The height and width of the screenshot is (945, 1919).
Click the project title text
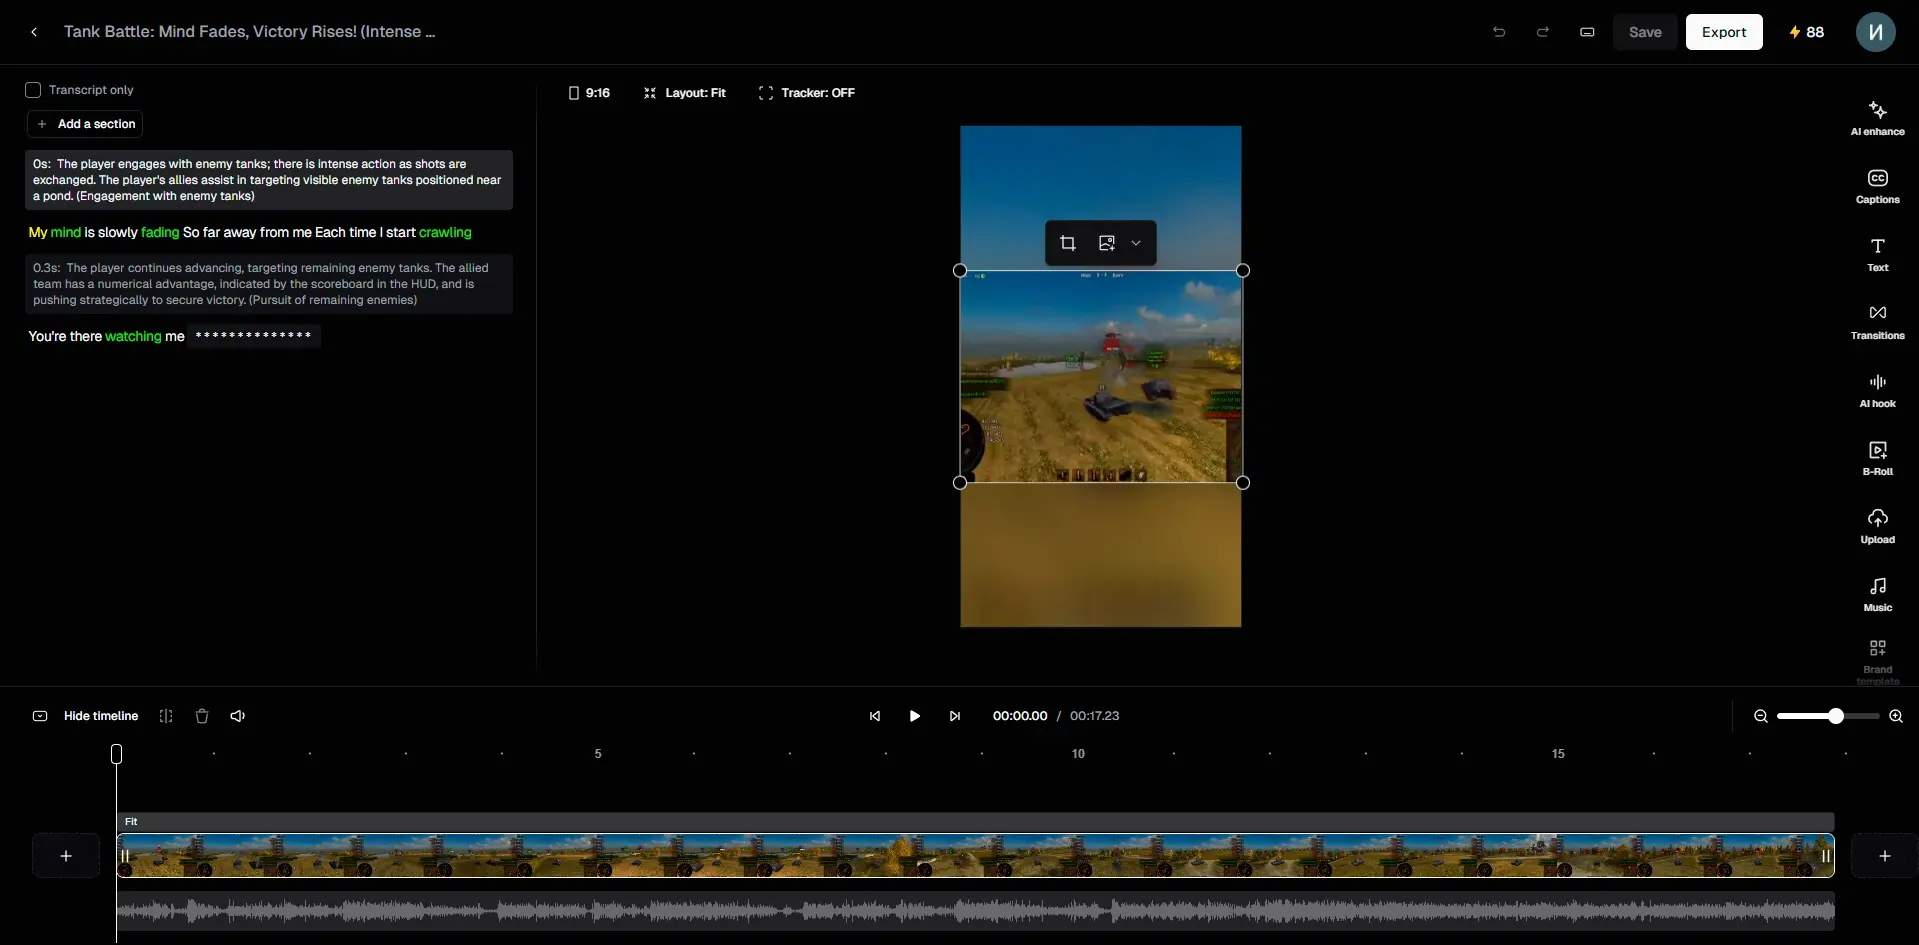(249, 32)
